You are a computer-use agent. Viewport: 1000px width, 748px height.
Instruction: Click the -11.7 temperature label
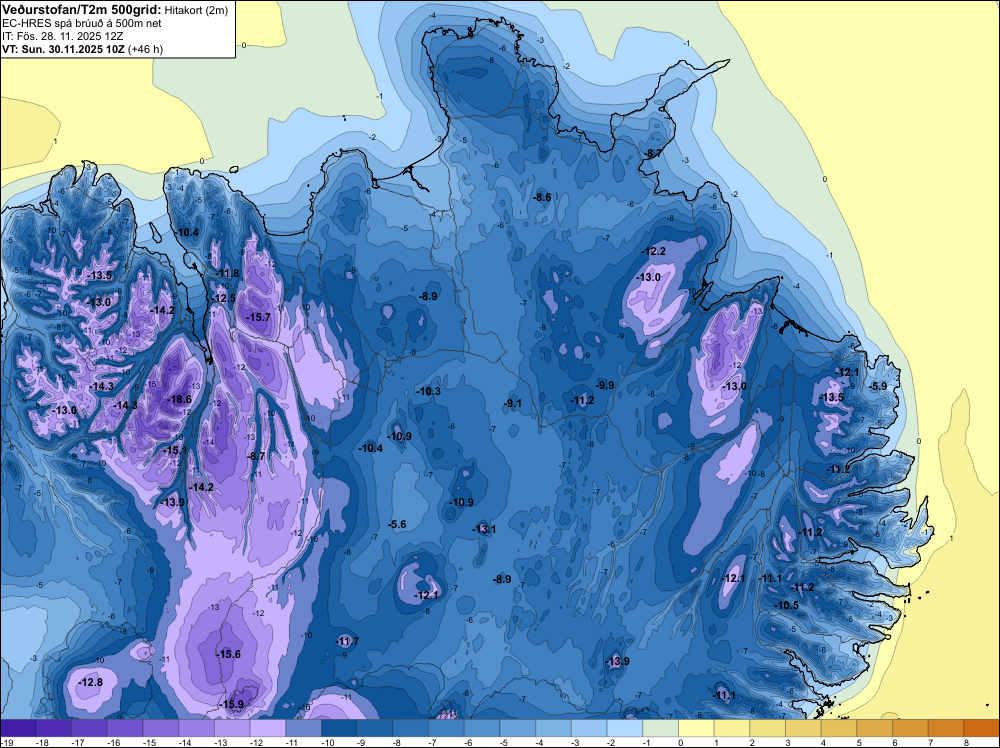347,641
